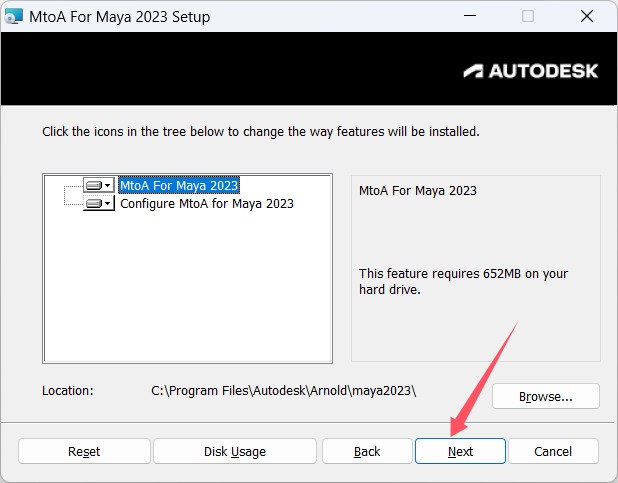Select the Configure MtoA for Maya 2023 label
The image size is (618, 483).
207,204
